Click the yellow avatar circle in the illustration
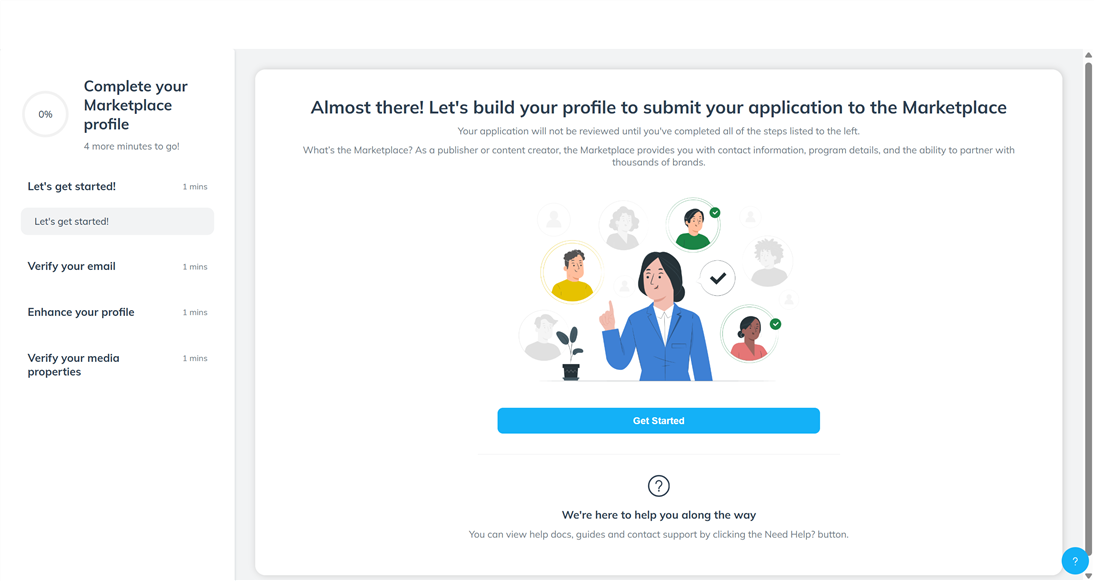Image resolution: width=1094 pixels, height=581 pixels. [x=572, y=272]
